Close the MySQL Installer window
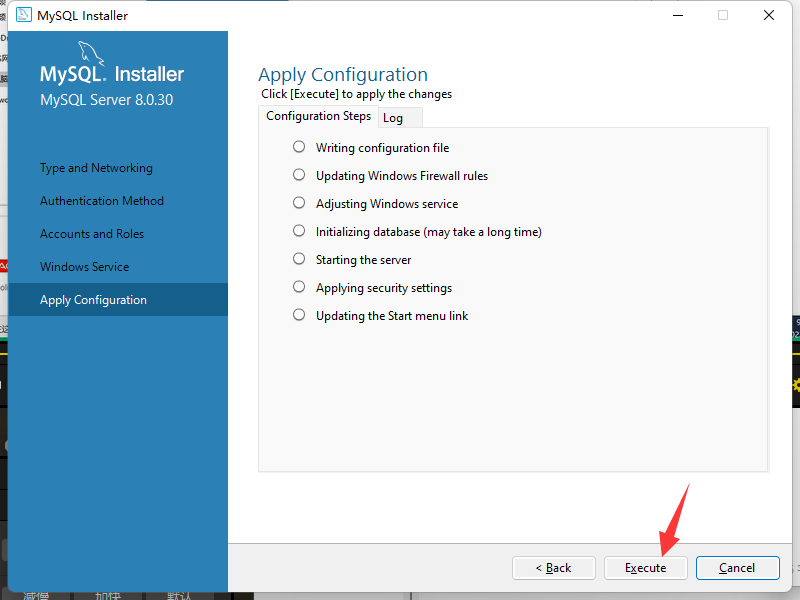This screenshot has height=600, width=800. click(x=769, y=15)
